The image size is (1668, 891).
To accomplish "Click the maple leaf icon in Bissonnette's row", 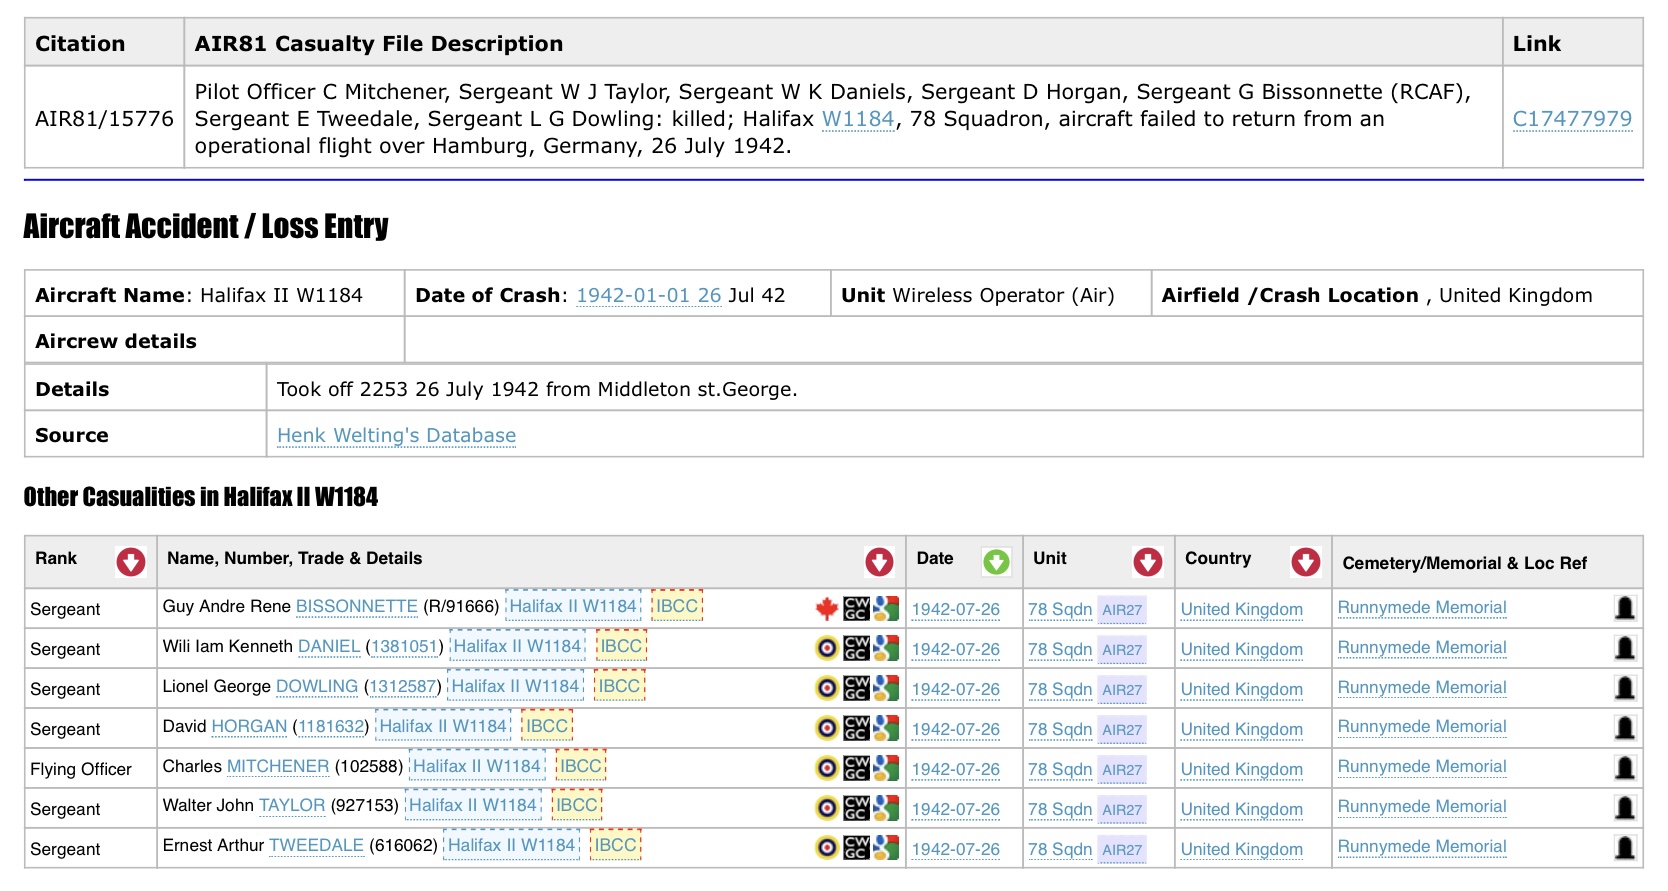I will coord(826,608).
